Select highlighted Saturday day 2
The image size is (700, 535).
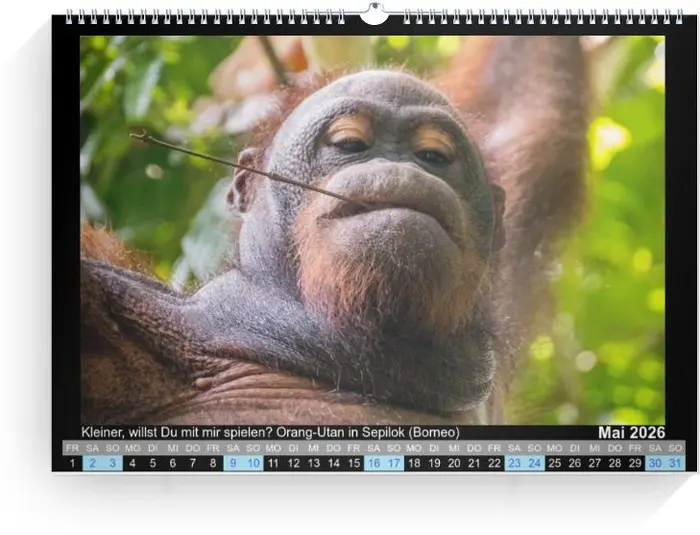(x=92, y=463)
